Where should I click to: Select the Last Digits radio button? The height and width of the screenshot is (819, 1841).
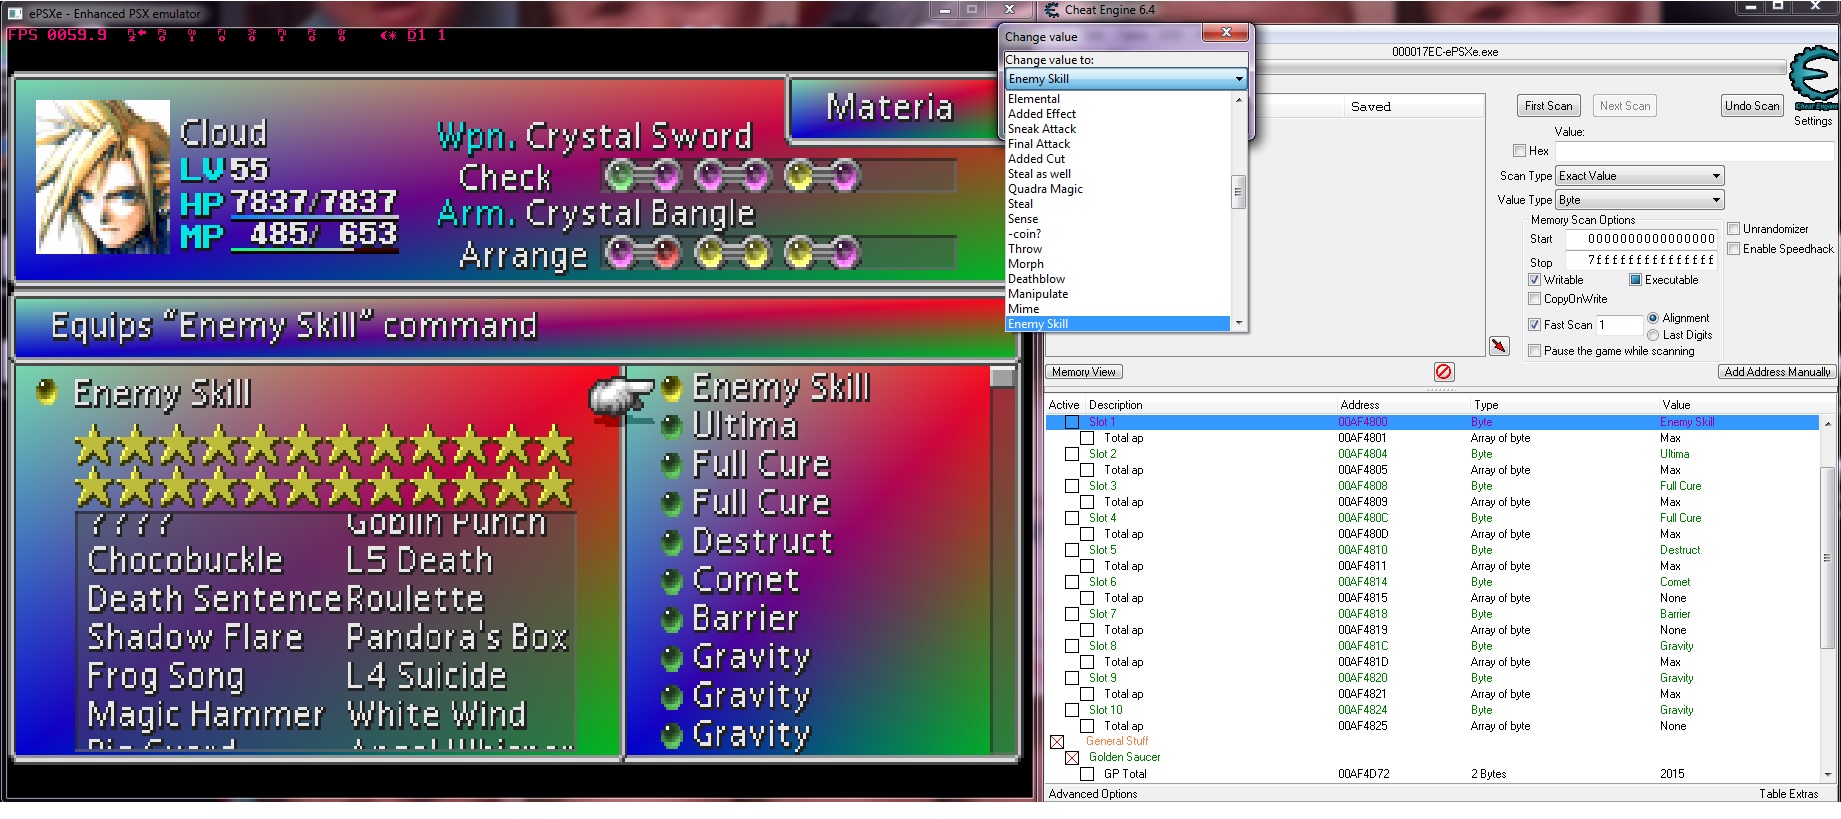tap(1653, 335)
